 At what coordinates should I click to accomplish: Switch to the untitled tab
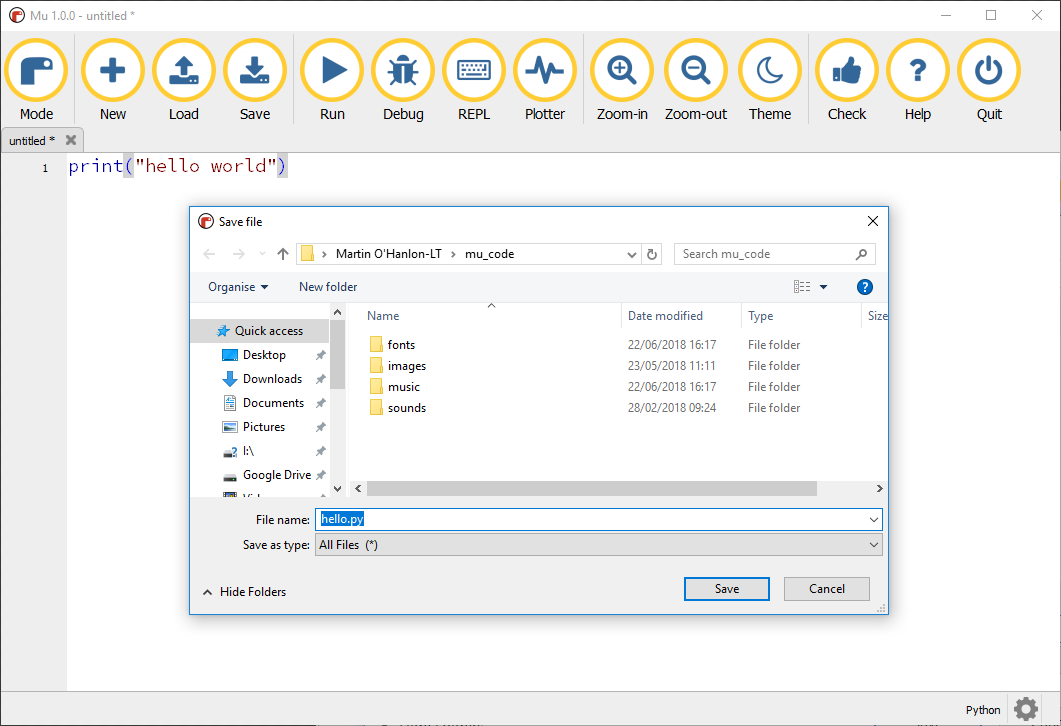click(32, 141)
